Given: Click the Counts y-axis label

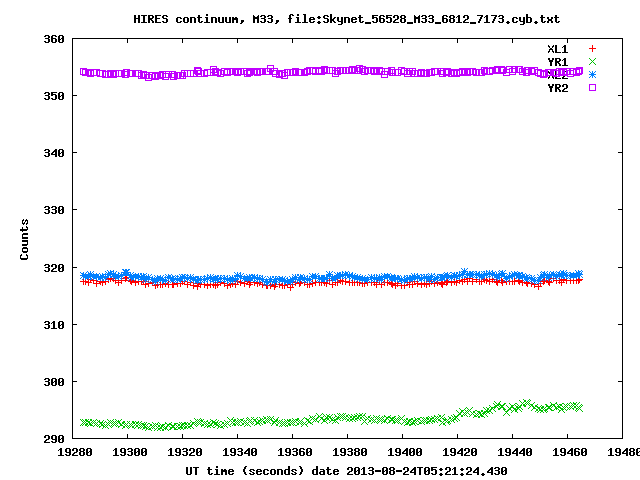Looking at the screenshot, I should point(24,239).
